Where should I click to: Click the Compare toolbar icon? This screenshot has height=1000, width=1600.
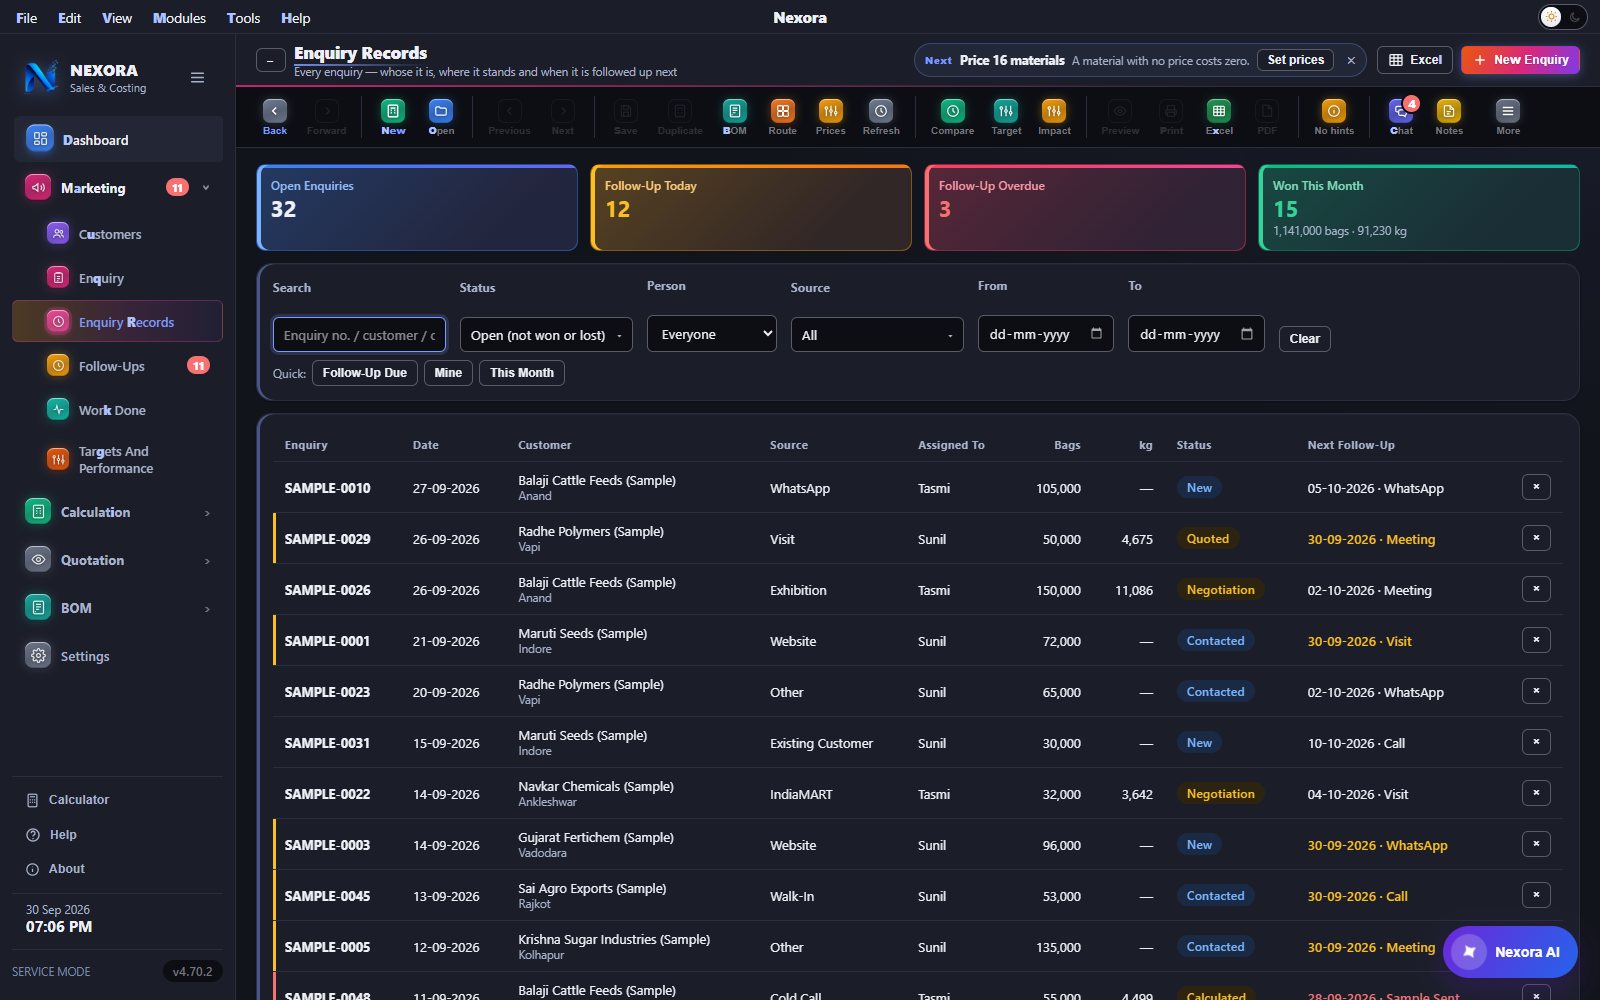point(953,117)
